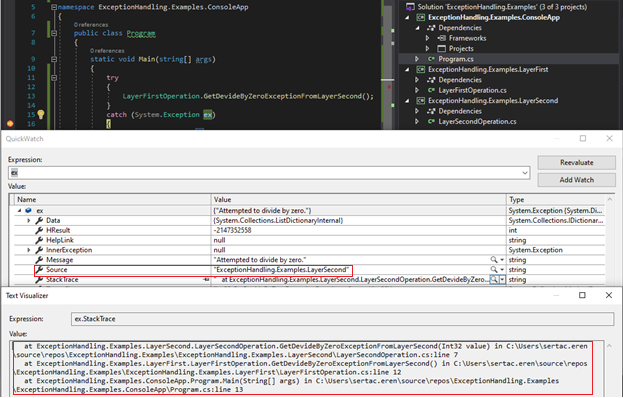Collapse the ExceptionHandling.Examples.LayerSecond project node

click(407, 100)
